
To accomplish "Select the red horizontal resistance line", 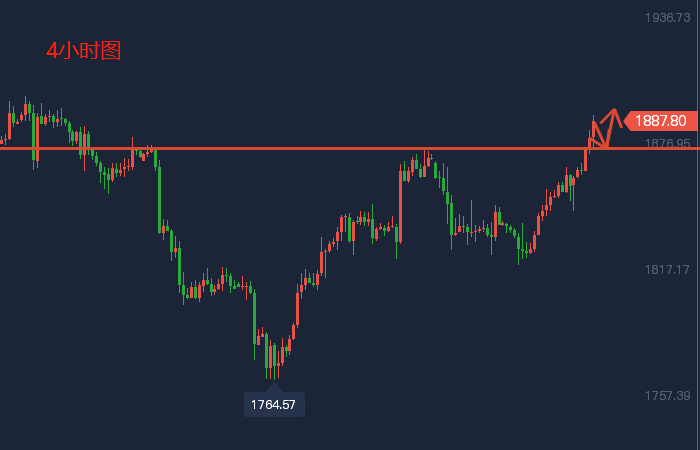I will tap(300, 148).
